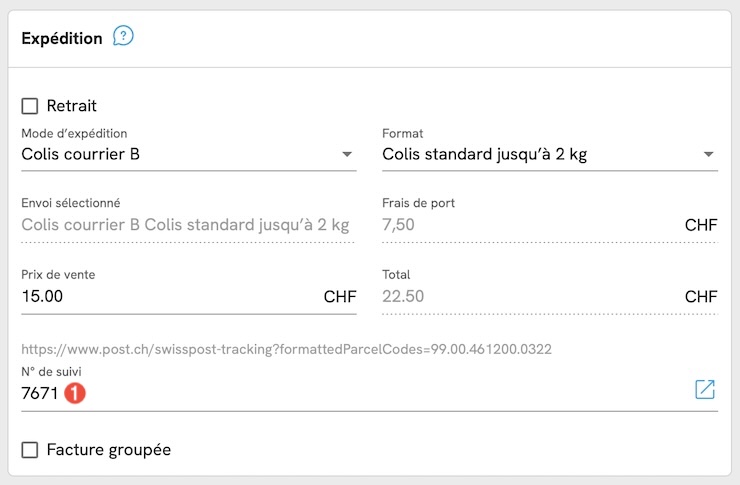Click the Expédition section heading

pyautogui.click(x=62, y=38)
